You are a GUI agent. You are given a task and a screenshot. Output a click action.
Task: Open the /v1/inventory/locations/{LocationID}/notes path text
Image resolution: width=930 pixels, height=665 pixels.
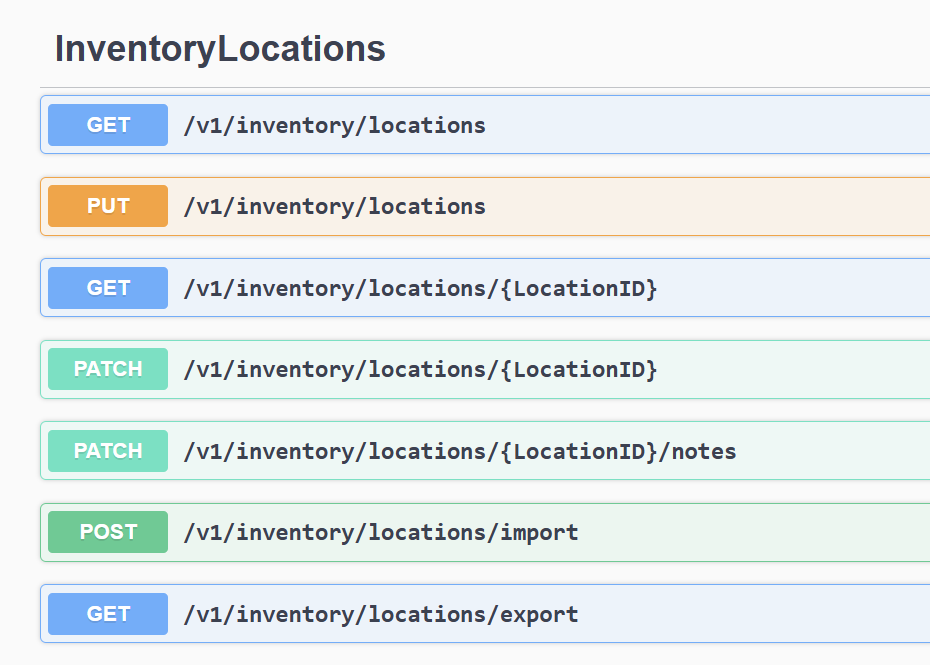[x=459, y=452]
